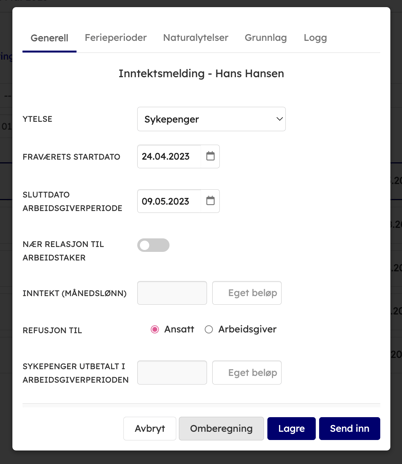The width and height of the screenshot is (402, 464).
Task: Save the form with Lagre
Action: (291, 429)
